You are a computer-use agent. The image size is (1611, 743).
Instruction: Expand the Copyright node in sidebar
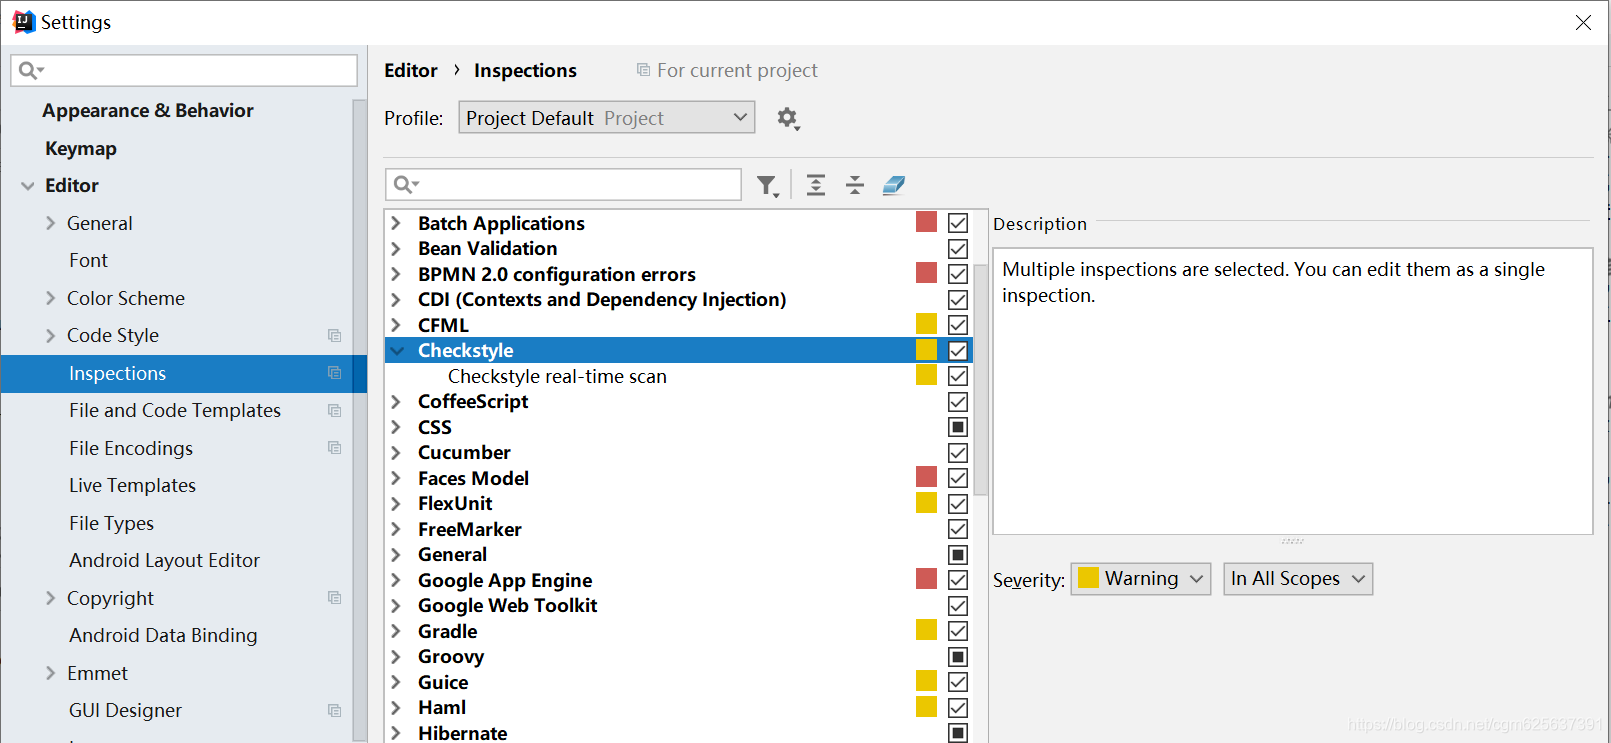tap(50, 598)
